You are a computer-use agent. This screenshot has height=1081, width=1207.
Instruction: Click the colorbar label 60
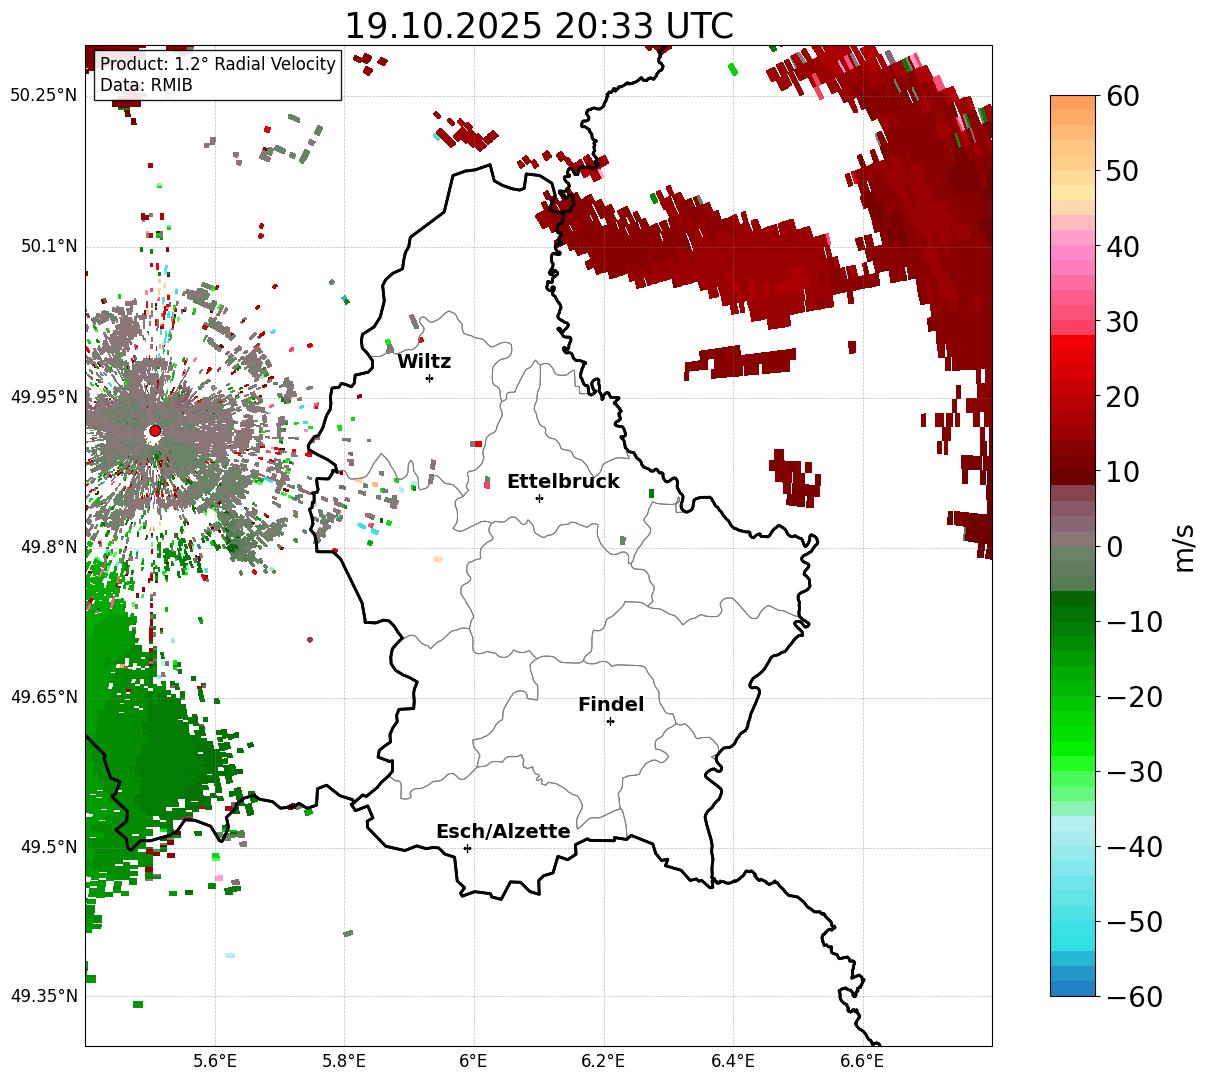click(1122, 96)
